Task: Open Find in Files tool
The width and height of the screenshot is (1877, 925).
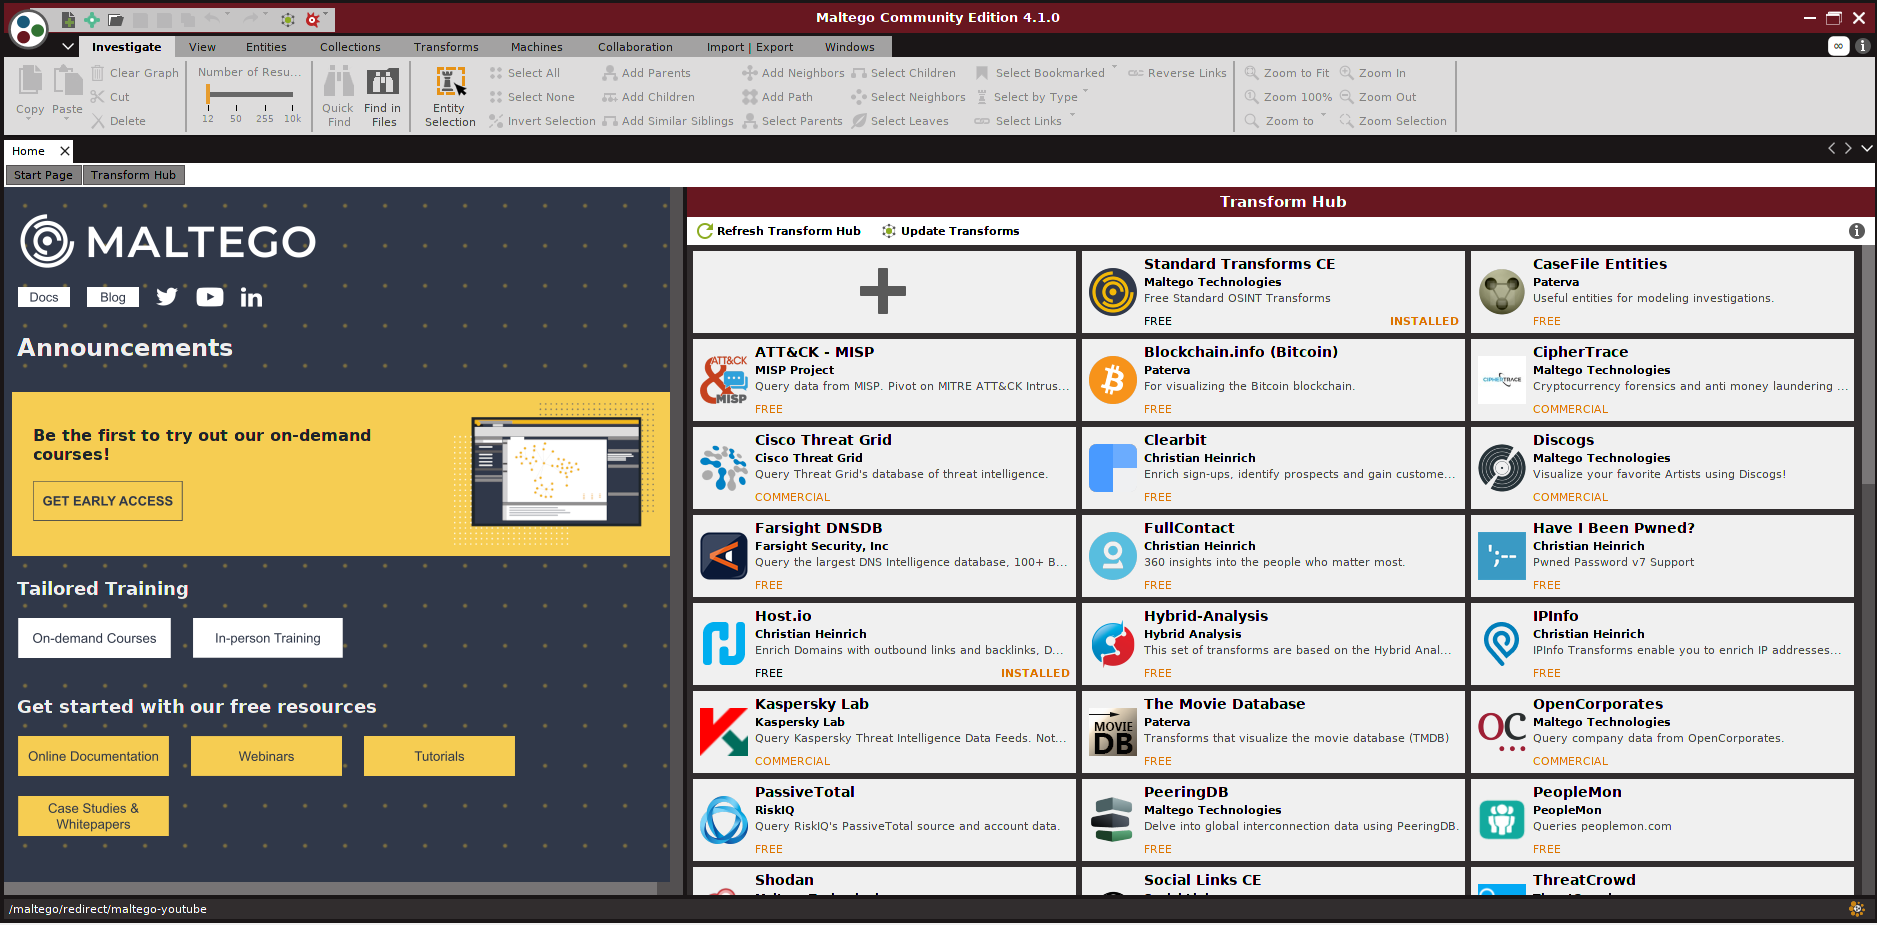Action: click(383, 97)
